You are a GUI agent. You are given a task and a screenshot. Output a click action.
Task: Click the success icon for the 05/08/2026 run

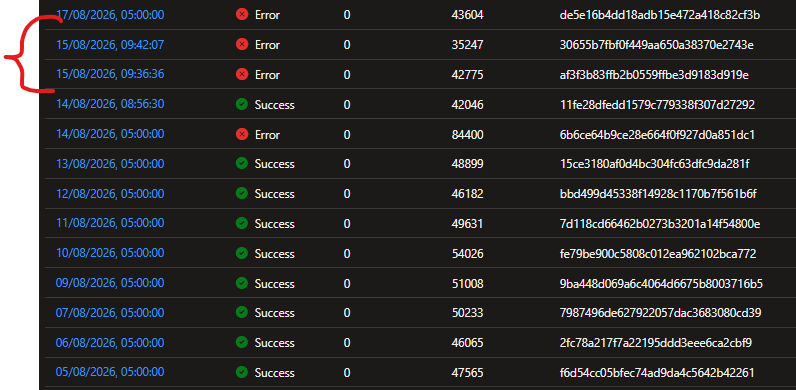[x=242, y=372]
